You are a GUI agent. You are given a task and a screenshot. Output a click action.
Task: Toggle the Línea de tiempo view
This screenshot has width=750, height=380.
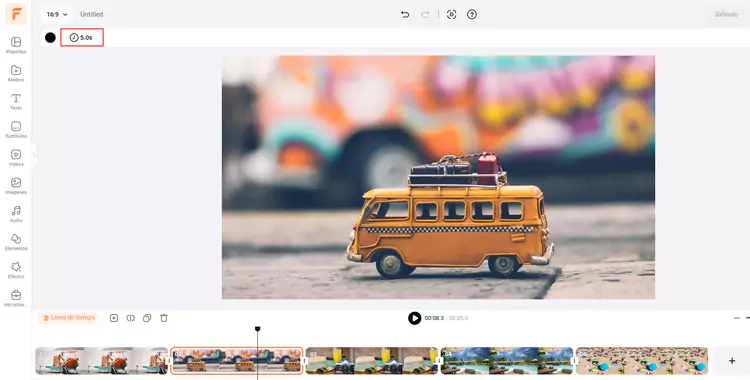point(69,318)
